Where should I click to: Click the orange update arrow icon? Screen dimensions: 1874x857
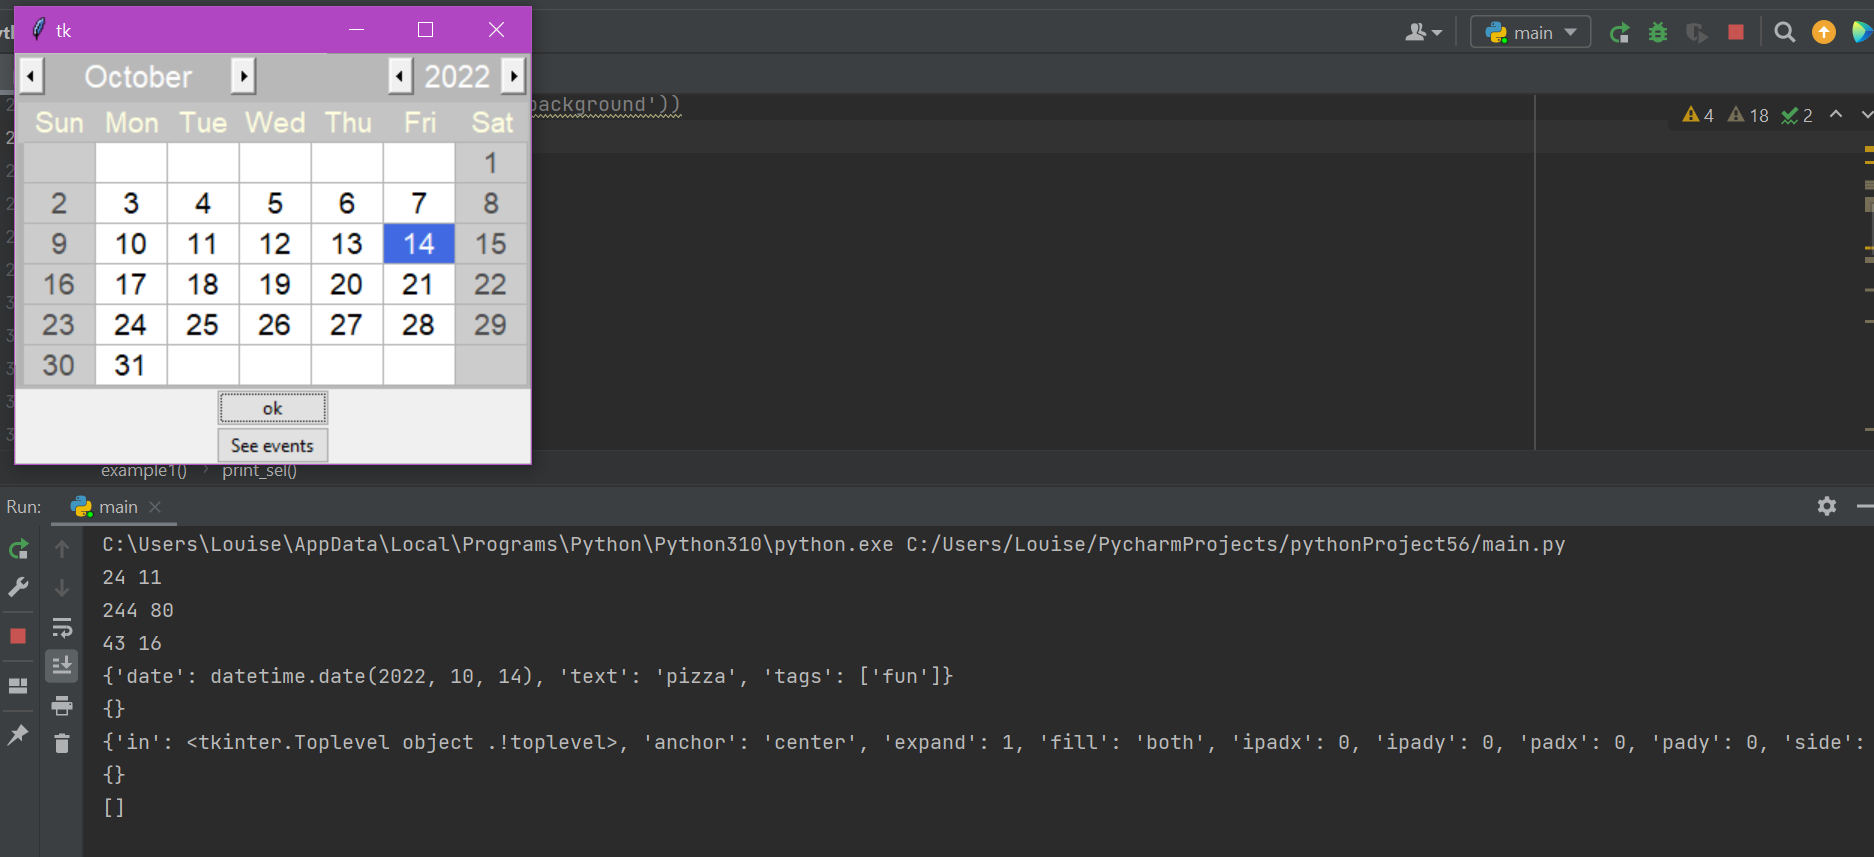(x=1824, y=33)
